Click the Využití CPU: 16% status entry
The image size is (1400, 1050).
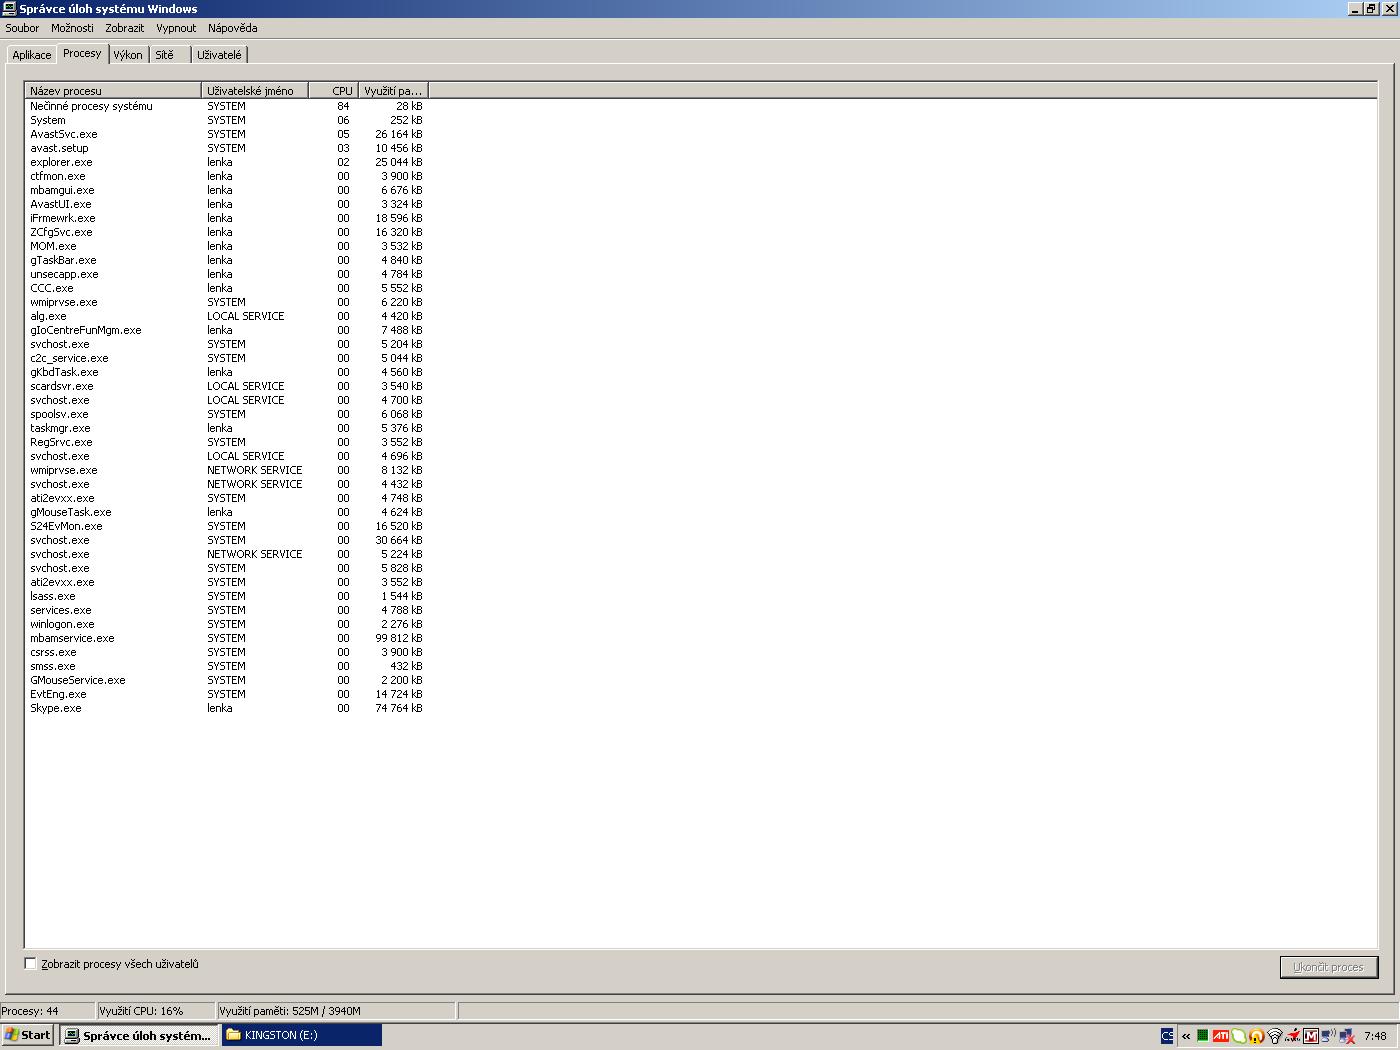click(155, 1011)
